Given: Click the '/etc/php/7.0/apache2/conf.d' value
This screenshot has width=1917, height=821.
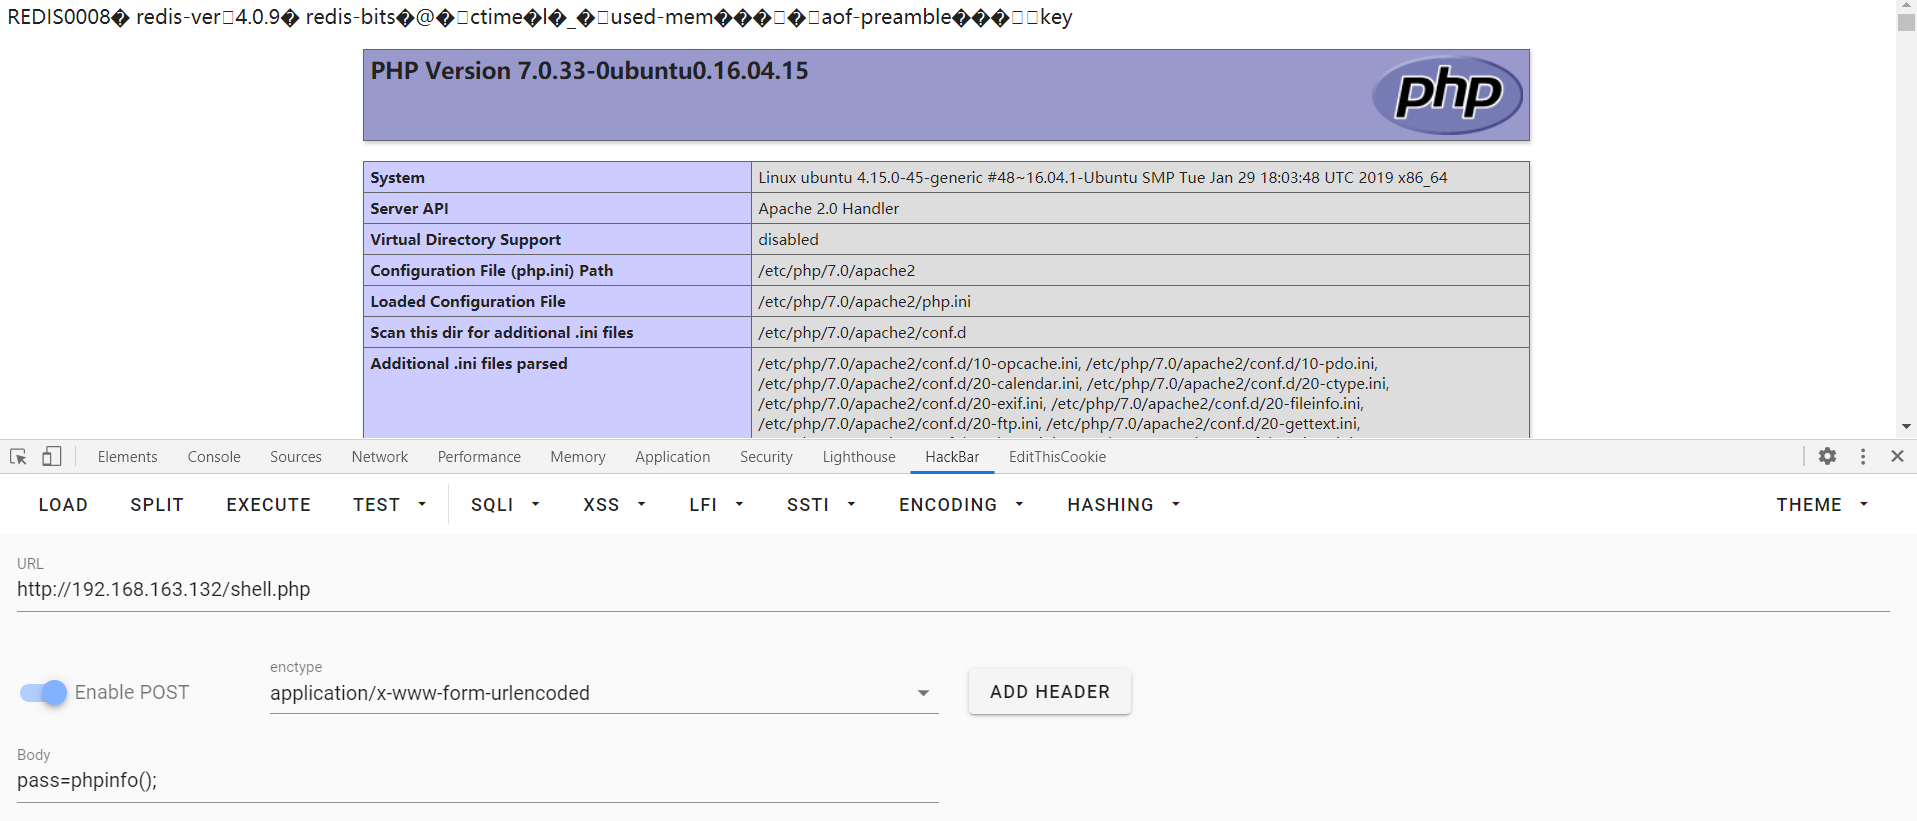Looking at the screenshot, I should (x=862, y=332).
